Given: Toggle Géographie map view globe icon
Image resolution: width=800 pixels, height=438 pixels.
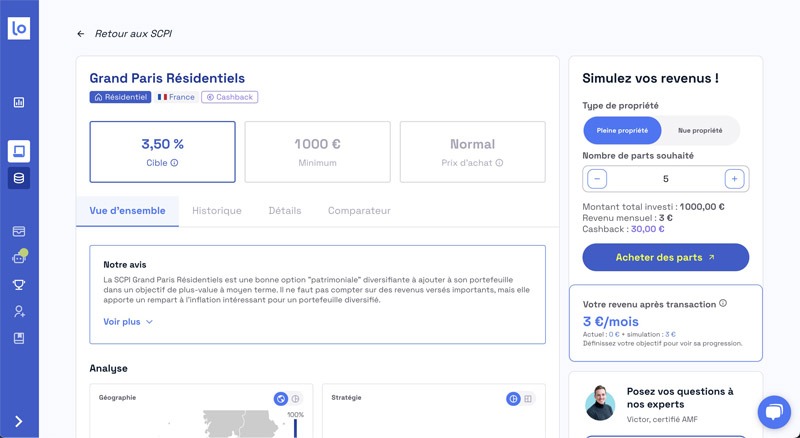Looking at the screenshot, I should (x=281, y=399).
